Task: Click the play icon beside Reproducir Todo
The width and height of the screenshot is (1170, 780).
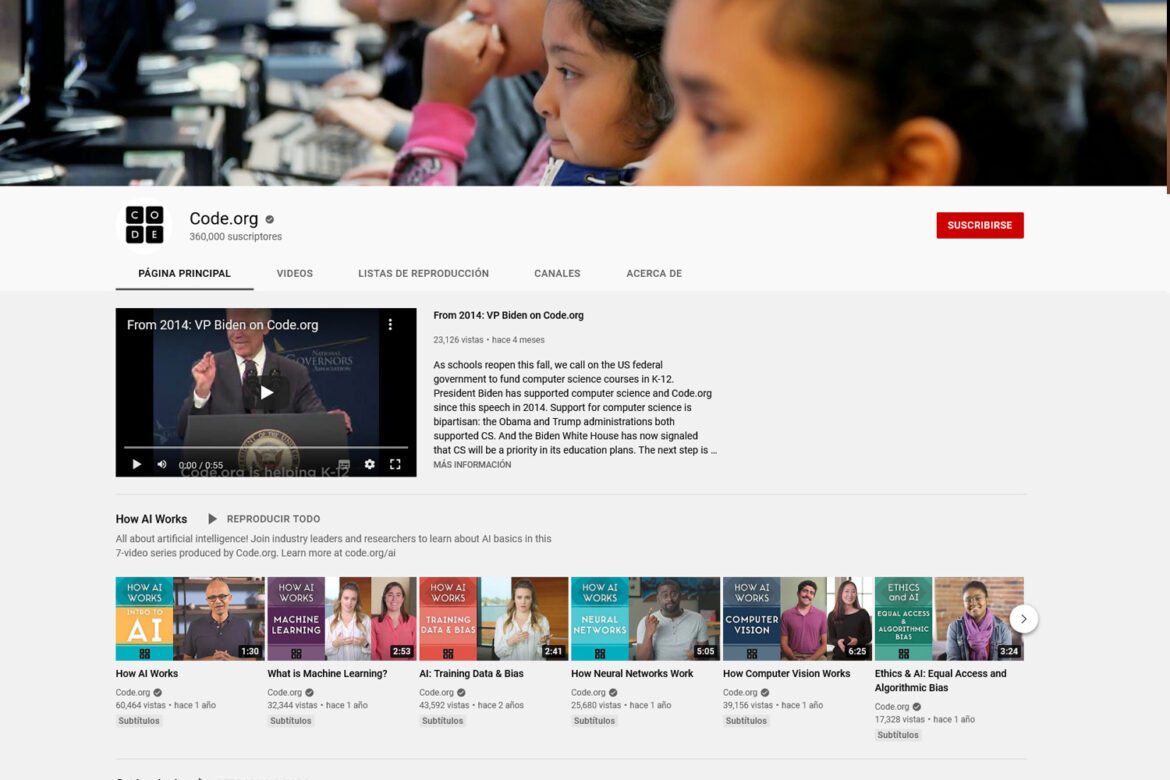Action: [x=212, y=519]
